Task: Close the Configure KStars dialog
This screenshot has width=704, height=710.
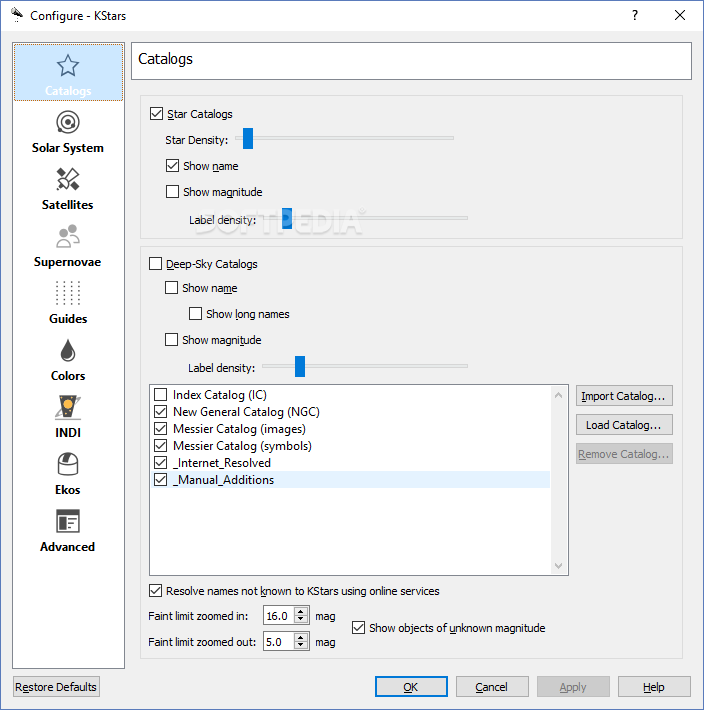Action: pyautogui.click(x=680, y=15)
